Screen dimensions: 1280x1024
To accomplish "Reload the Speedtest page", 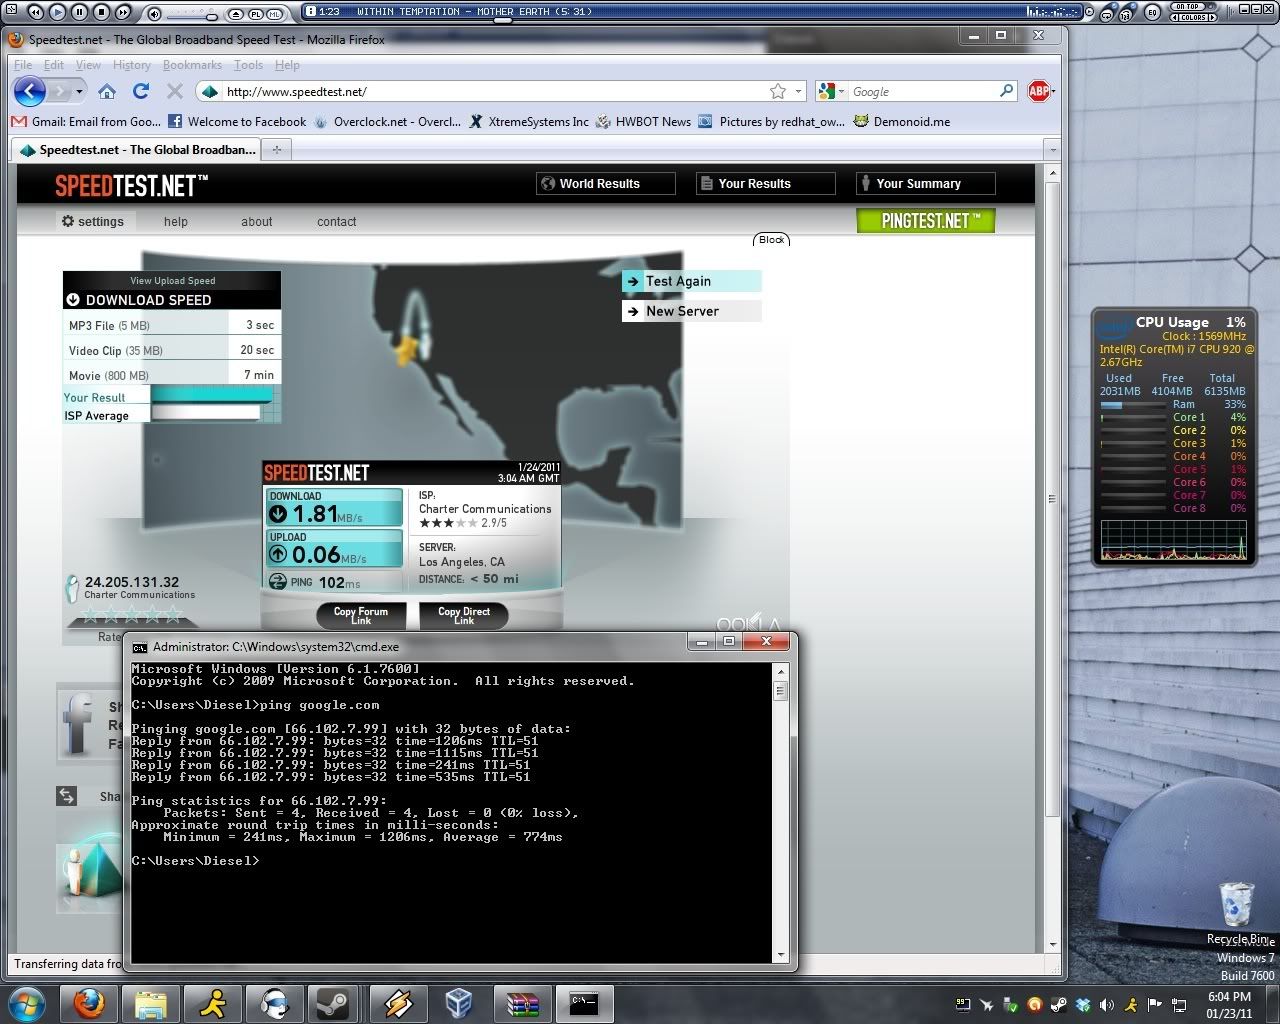I will (141, 91).
